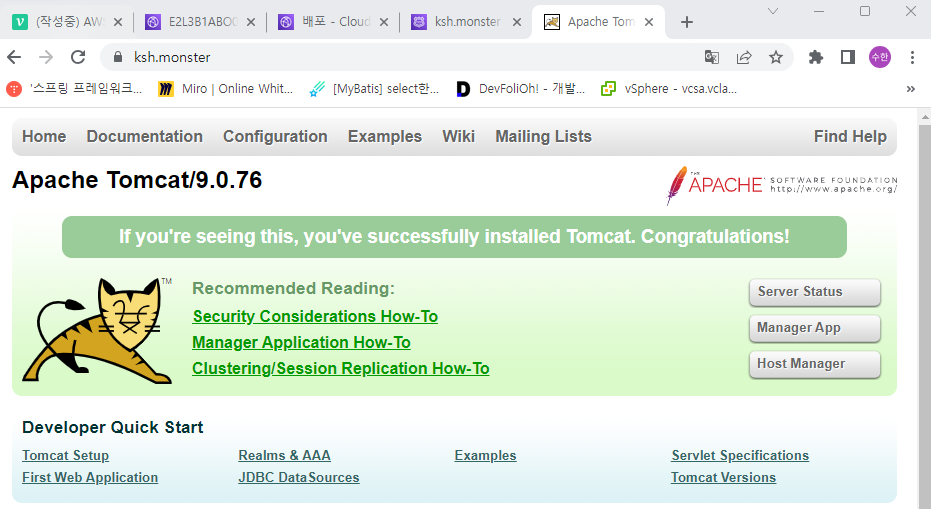This screenshot has width=931, height=509.
Task: Open Security Considerations How-To link
Action: (x=315, y=317)
